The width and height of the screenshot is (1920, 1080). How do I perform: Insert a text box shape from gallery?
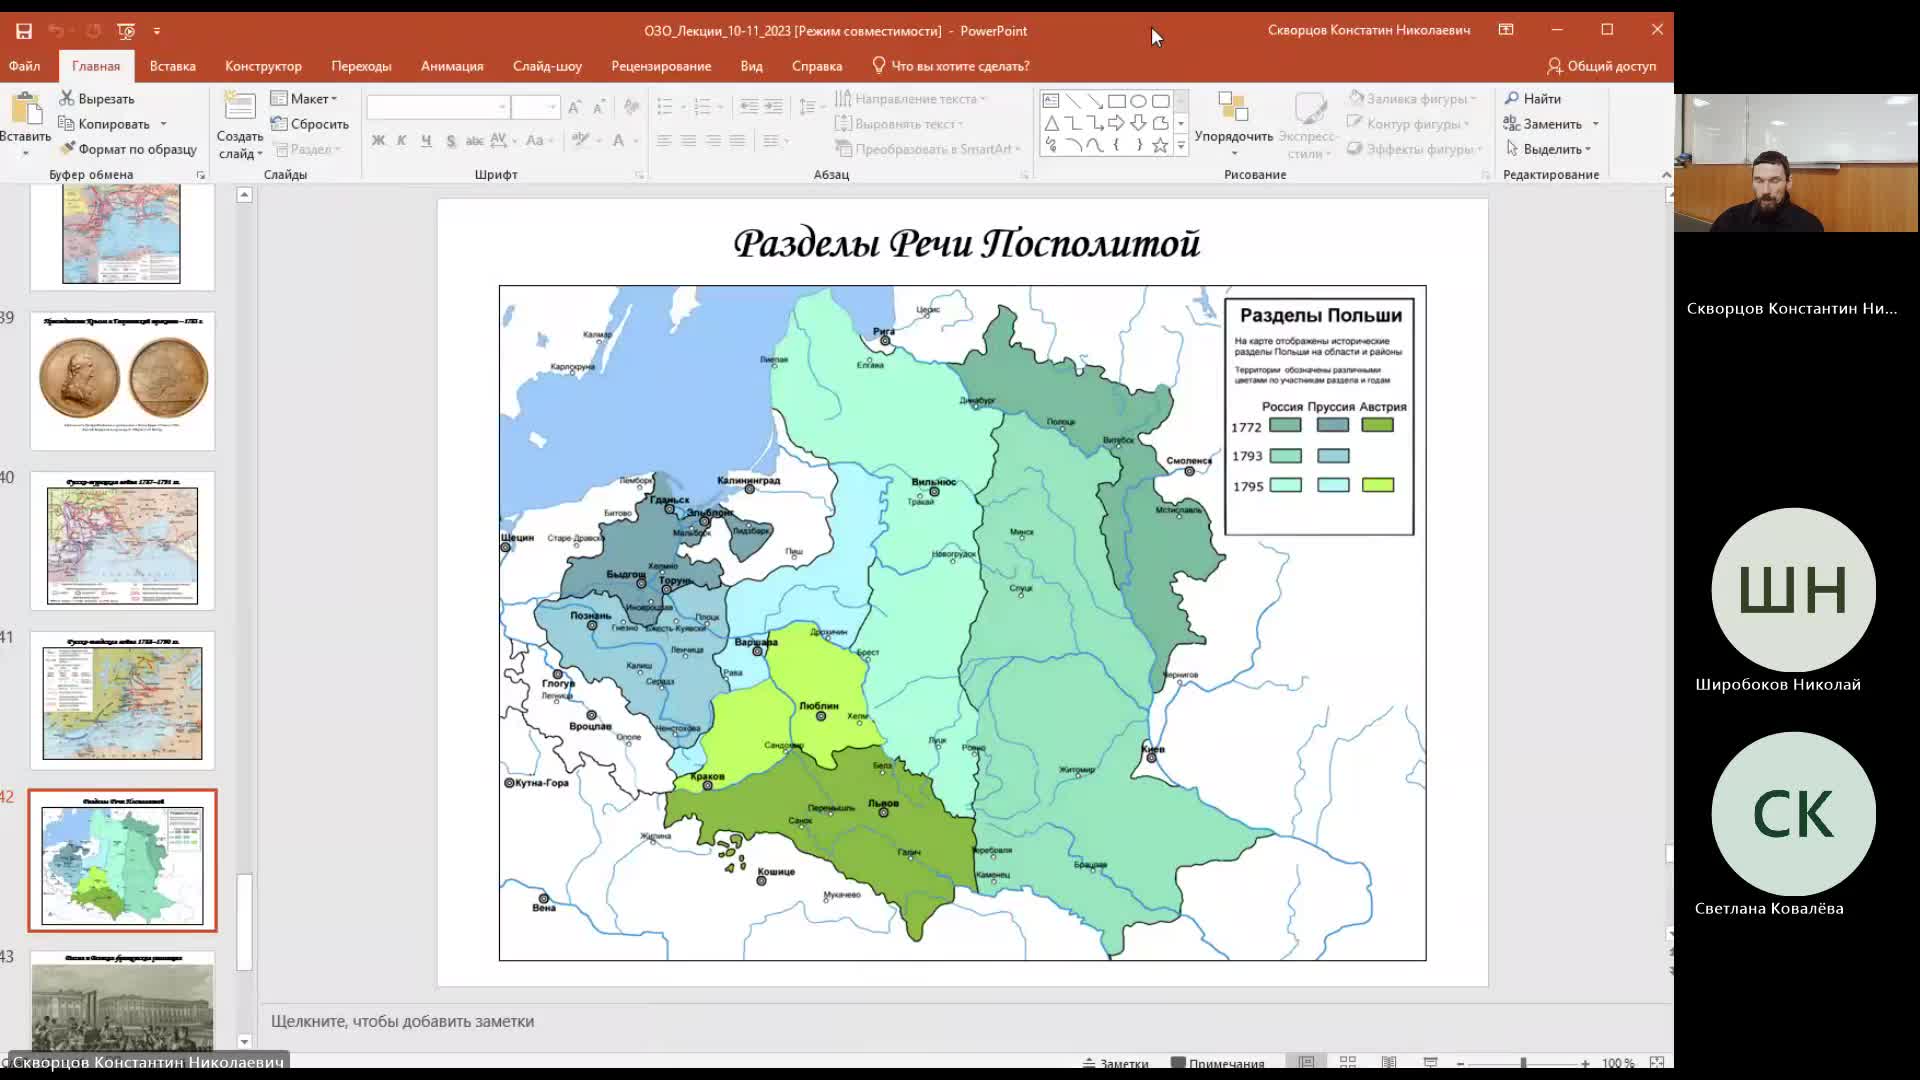[1051, 101]
